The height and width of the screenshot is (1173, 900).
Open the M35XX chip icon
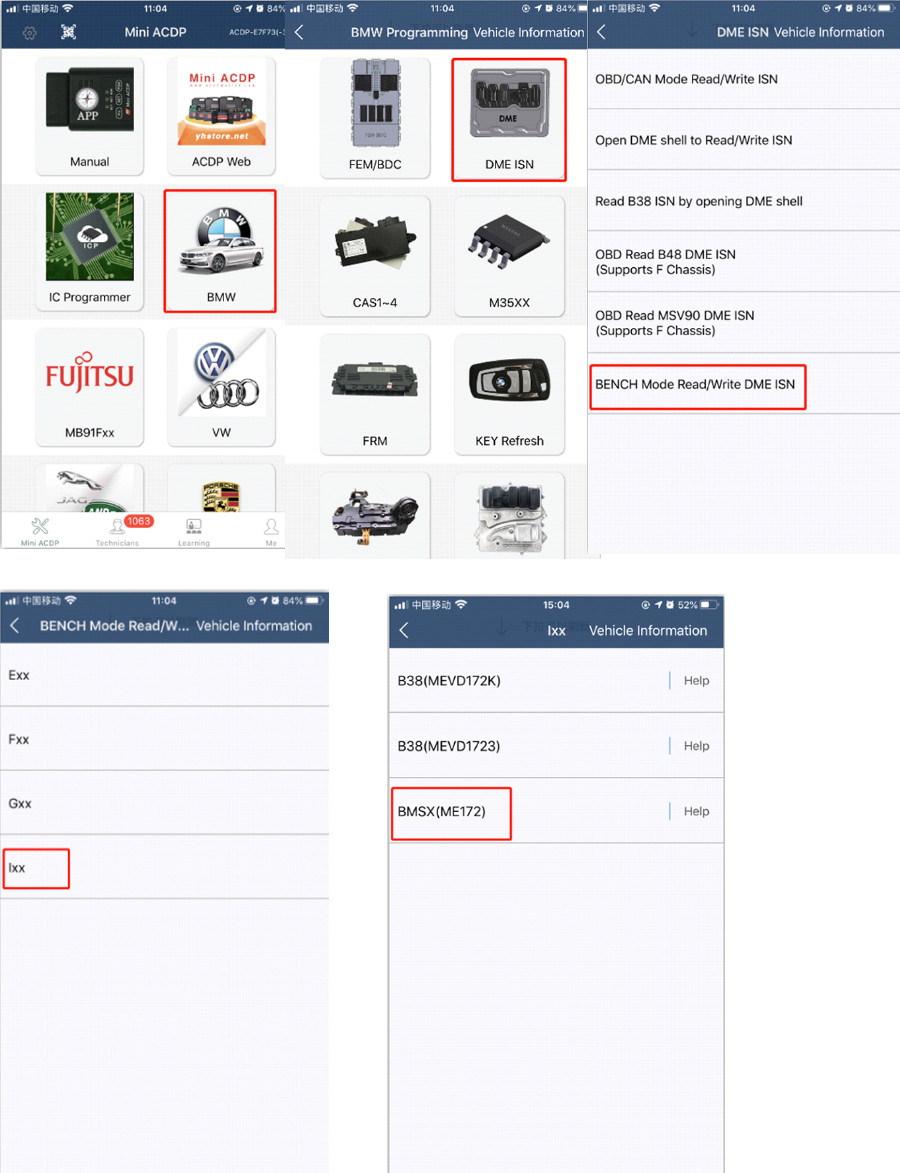coord(509,256)
